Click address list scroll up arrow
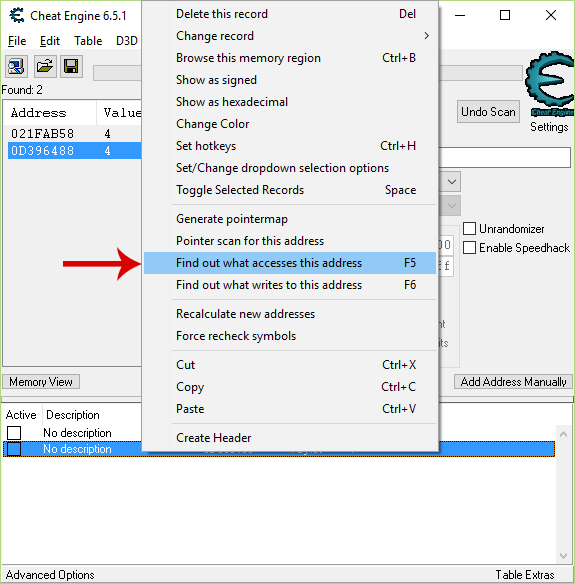Viewport: 575px width, 584px height. [x=563, y=434]
